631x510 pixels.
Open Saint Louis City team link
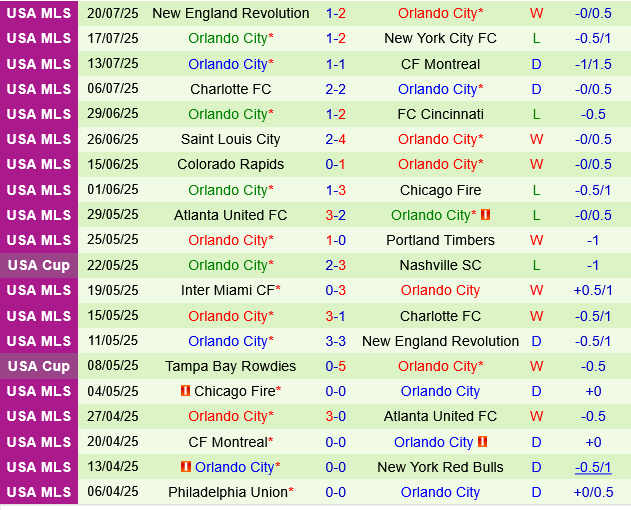pyautogui.click(x=230, y=139)
